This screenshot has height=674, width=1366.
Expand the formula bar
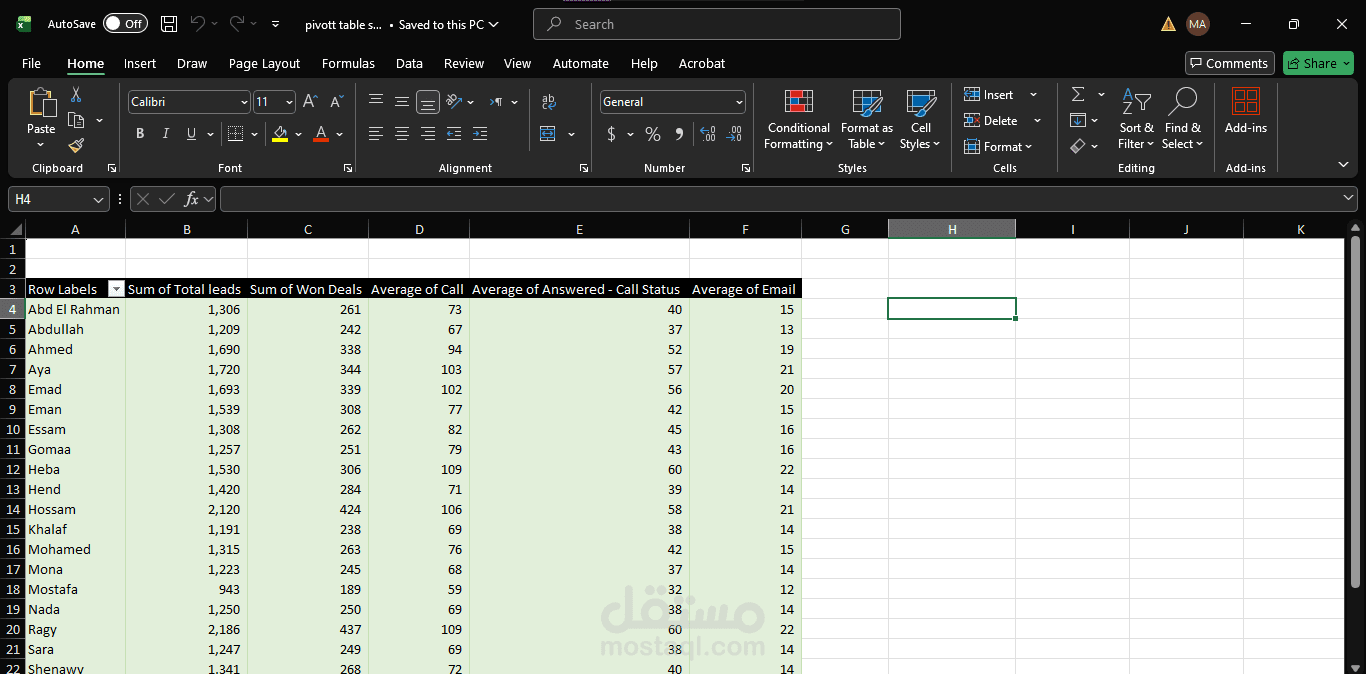click(1349, 199)
